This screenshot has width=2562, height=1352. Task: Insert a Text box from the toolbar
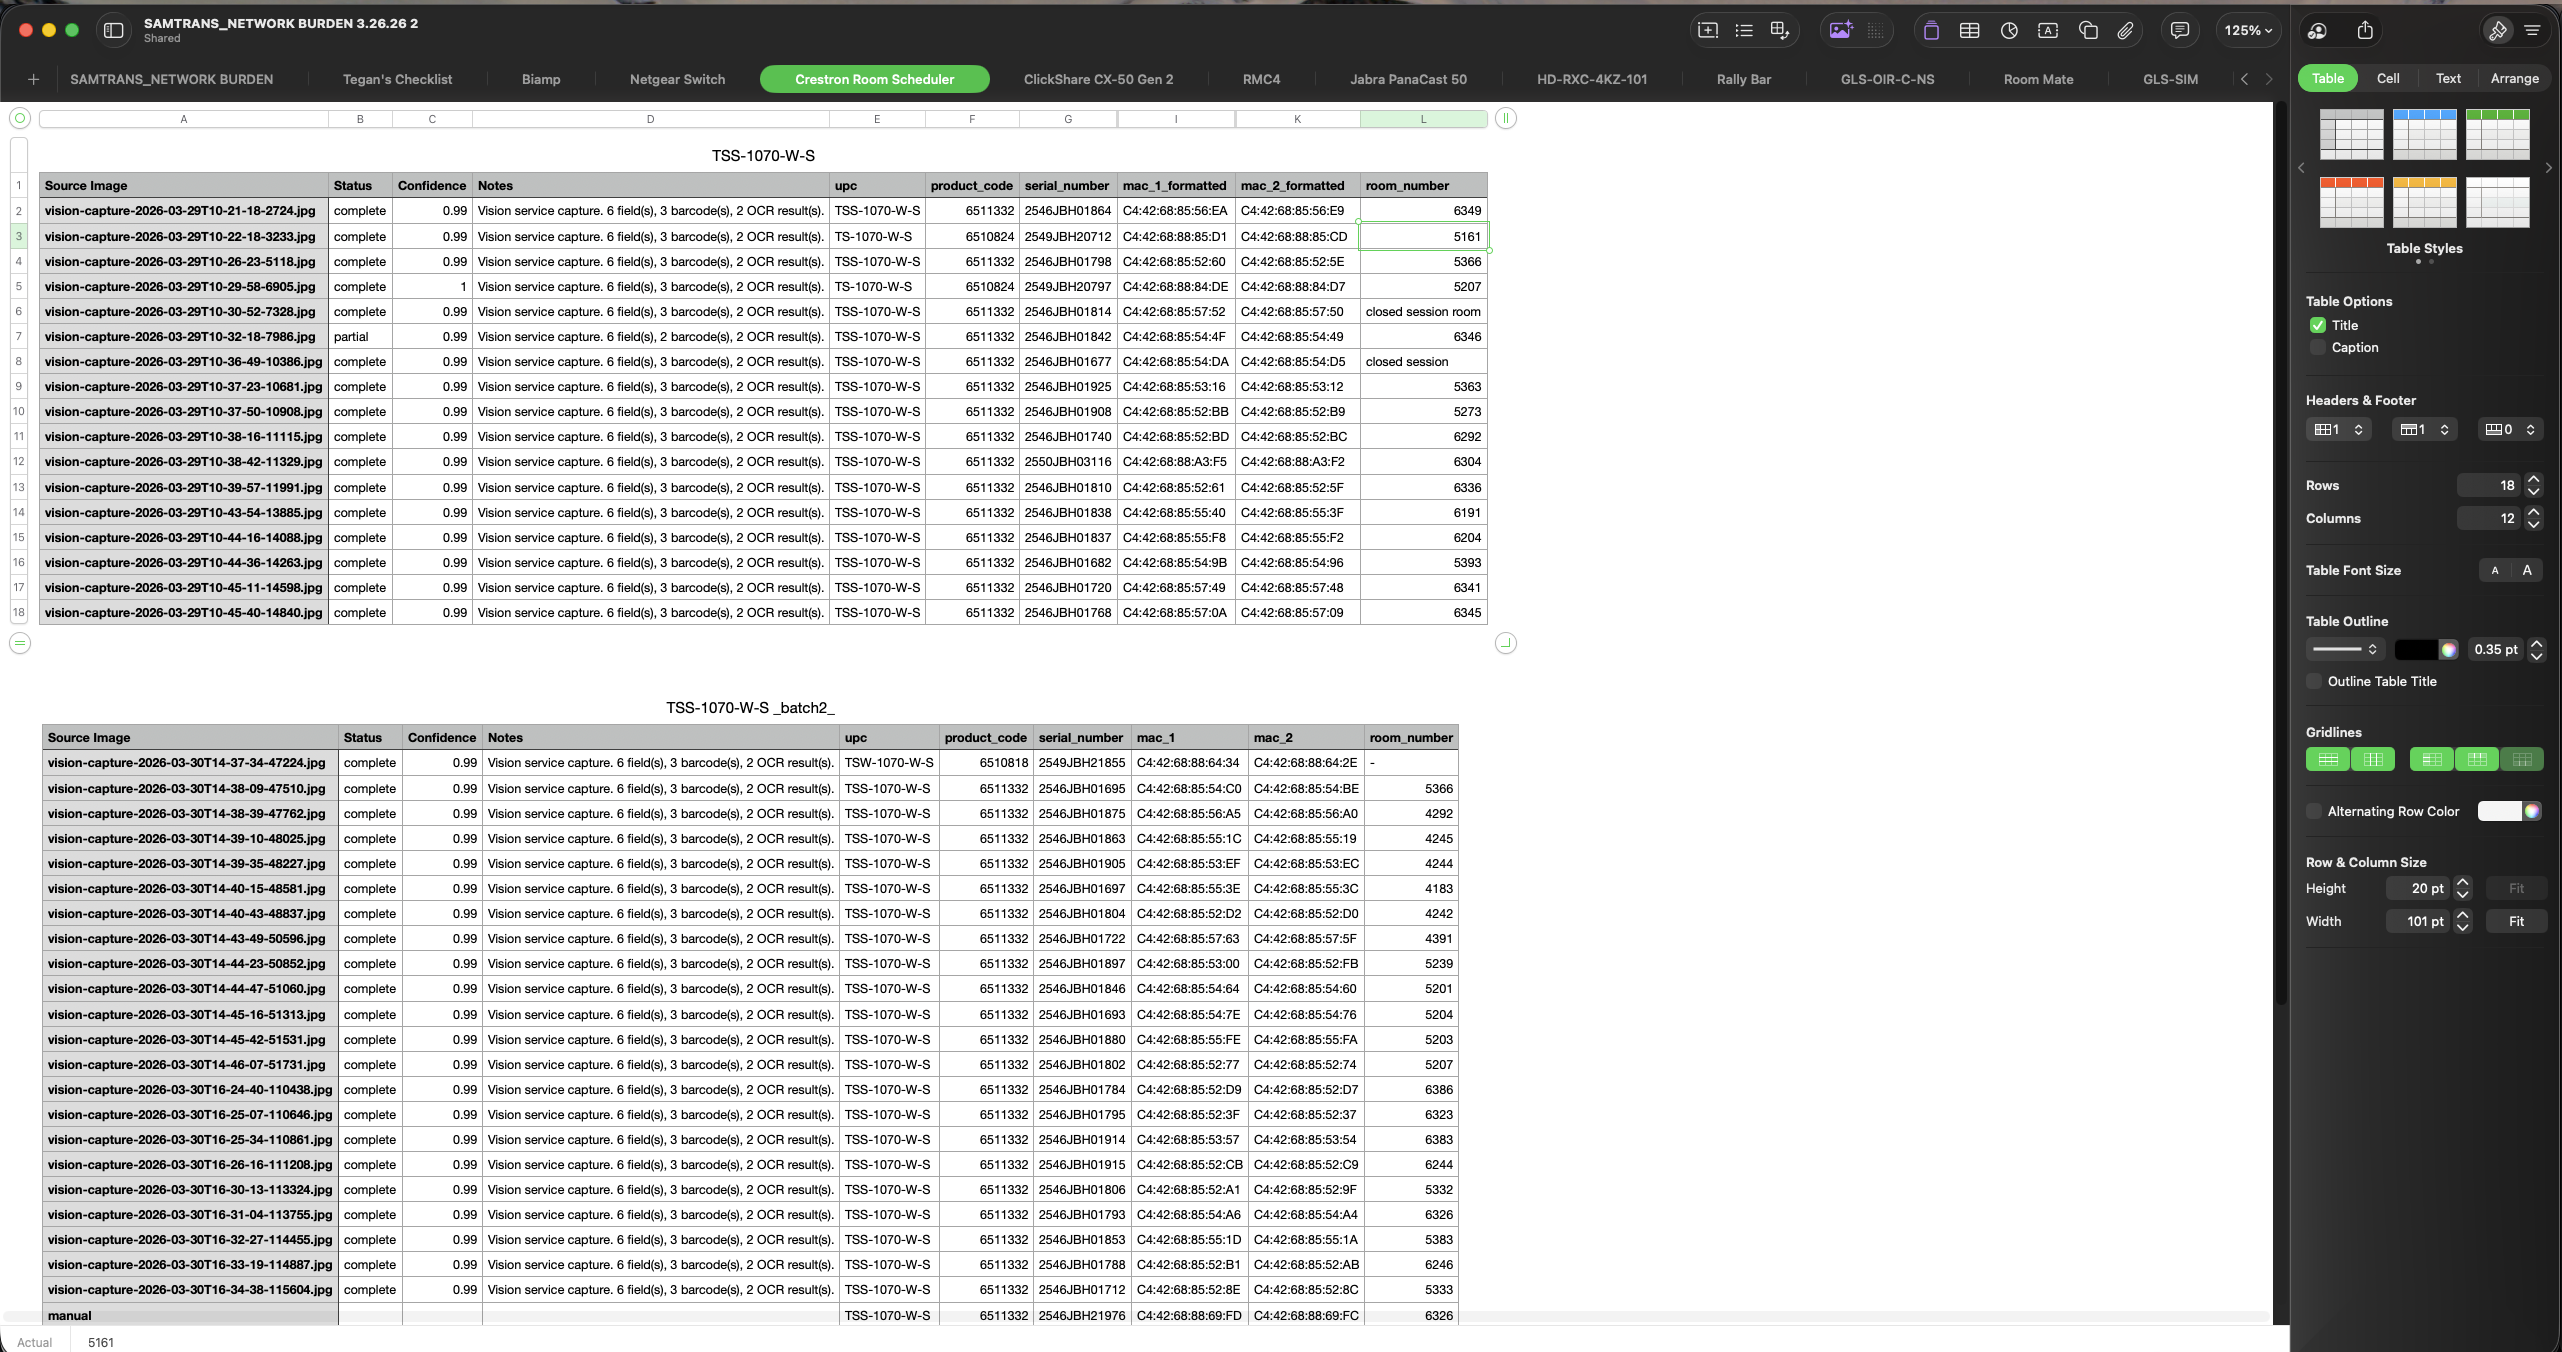click(2047, 30)
